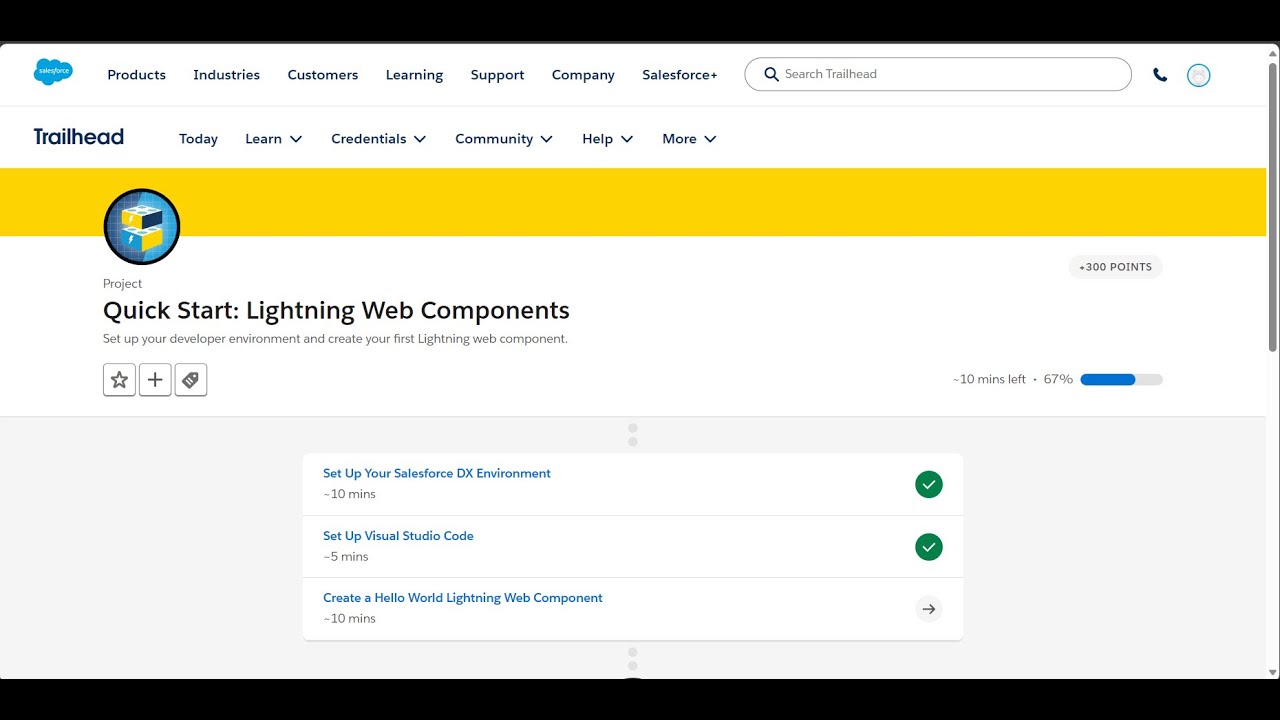Viewport: 1280px width, 720px height.
Task: Expand the Credentials dropdown
Action: pyautogui.click(x=379, y=139)
